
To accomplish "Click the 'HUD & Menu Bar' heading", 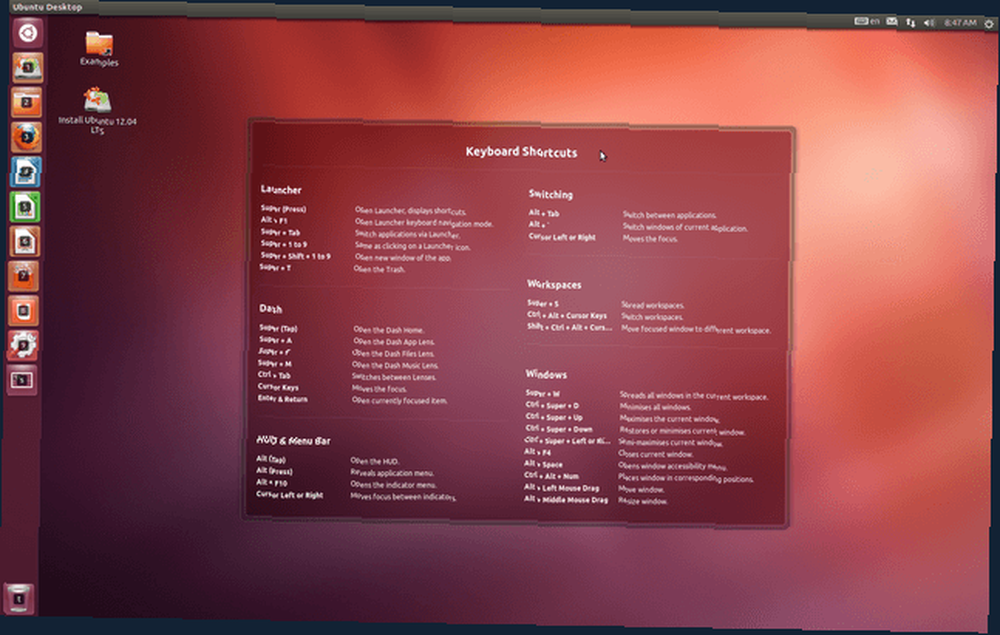I will 293,441.
